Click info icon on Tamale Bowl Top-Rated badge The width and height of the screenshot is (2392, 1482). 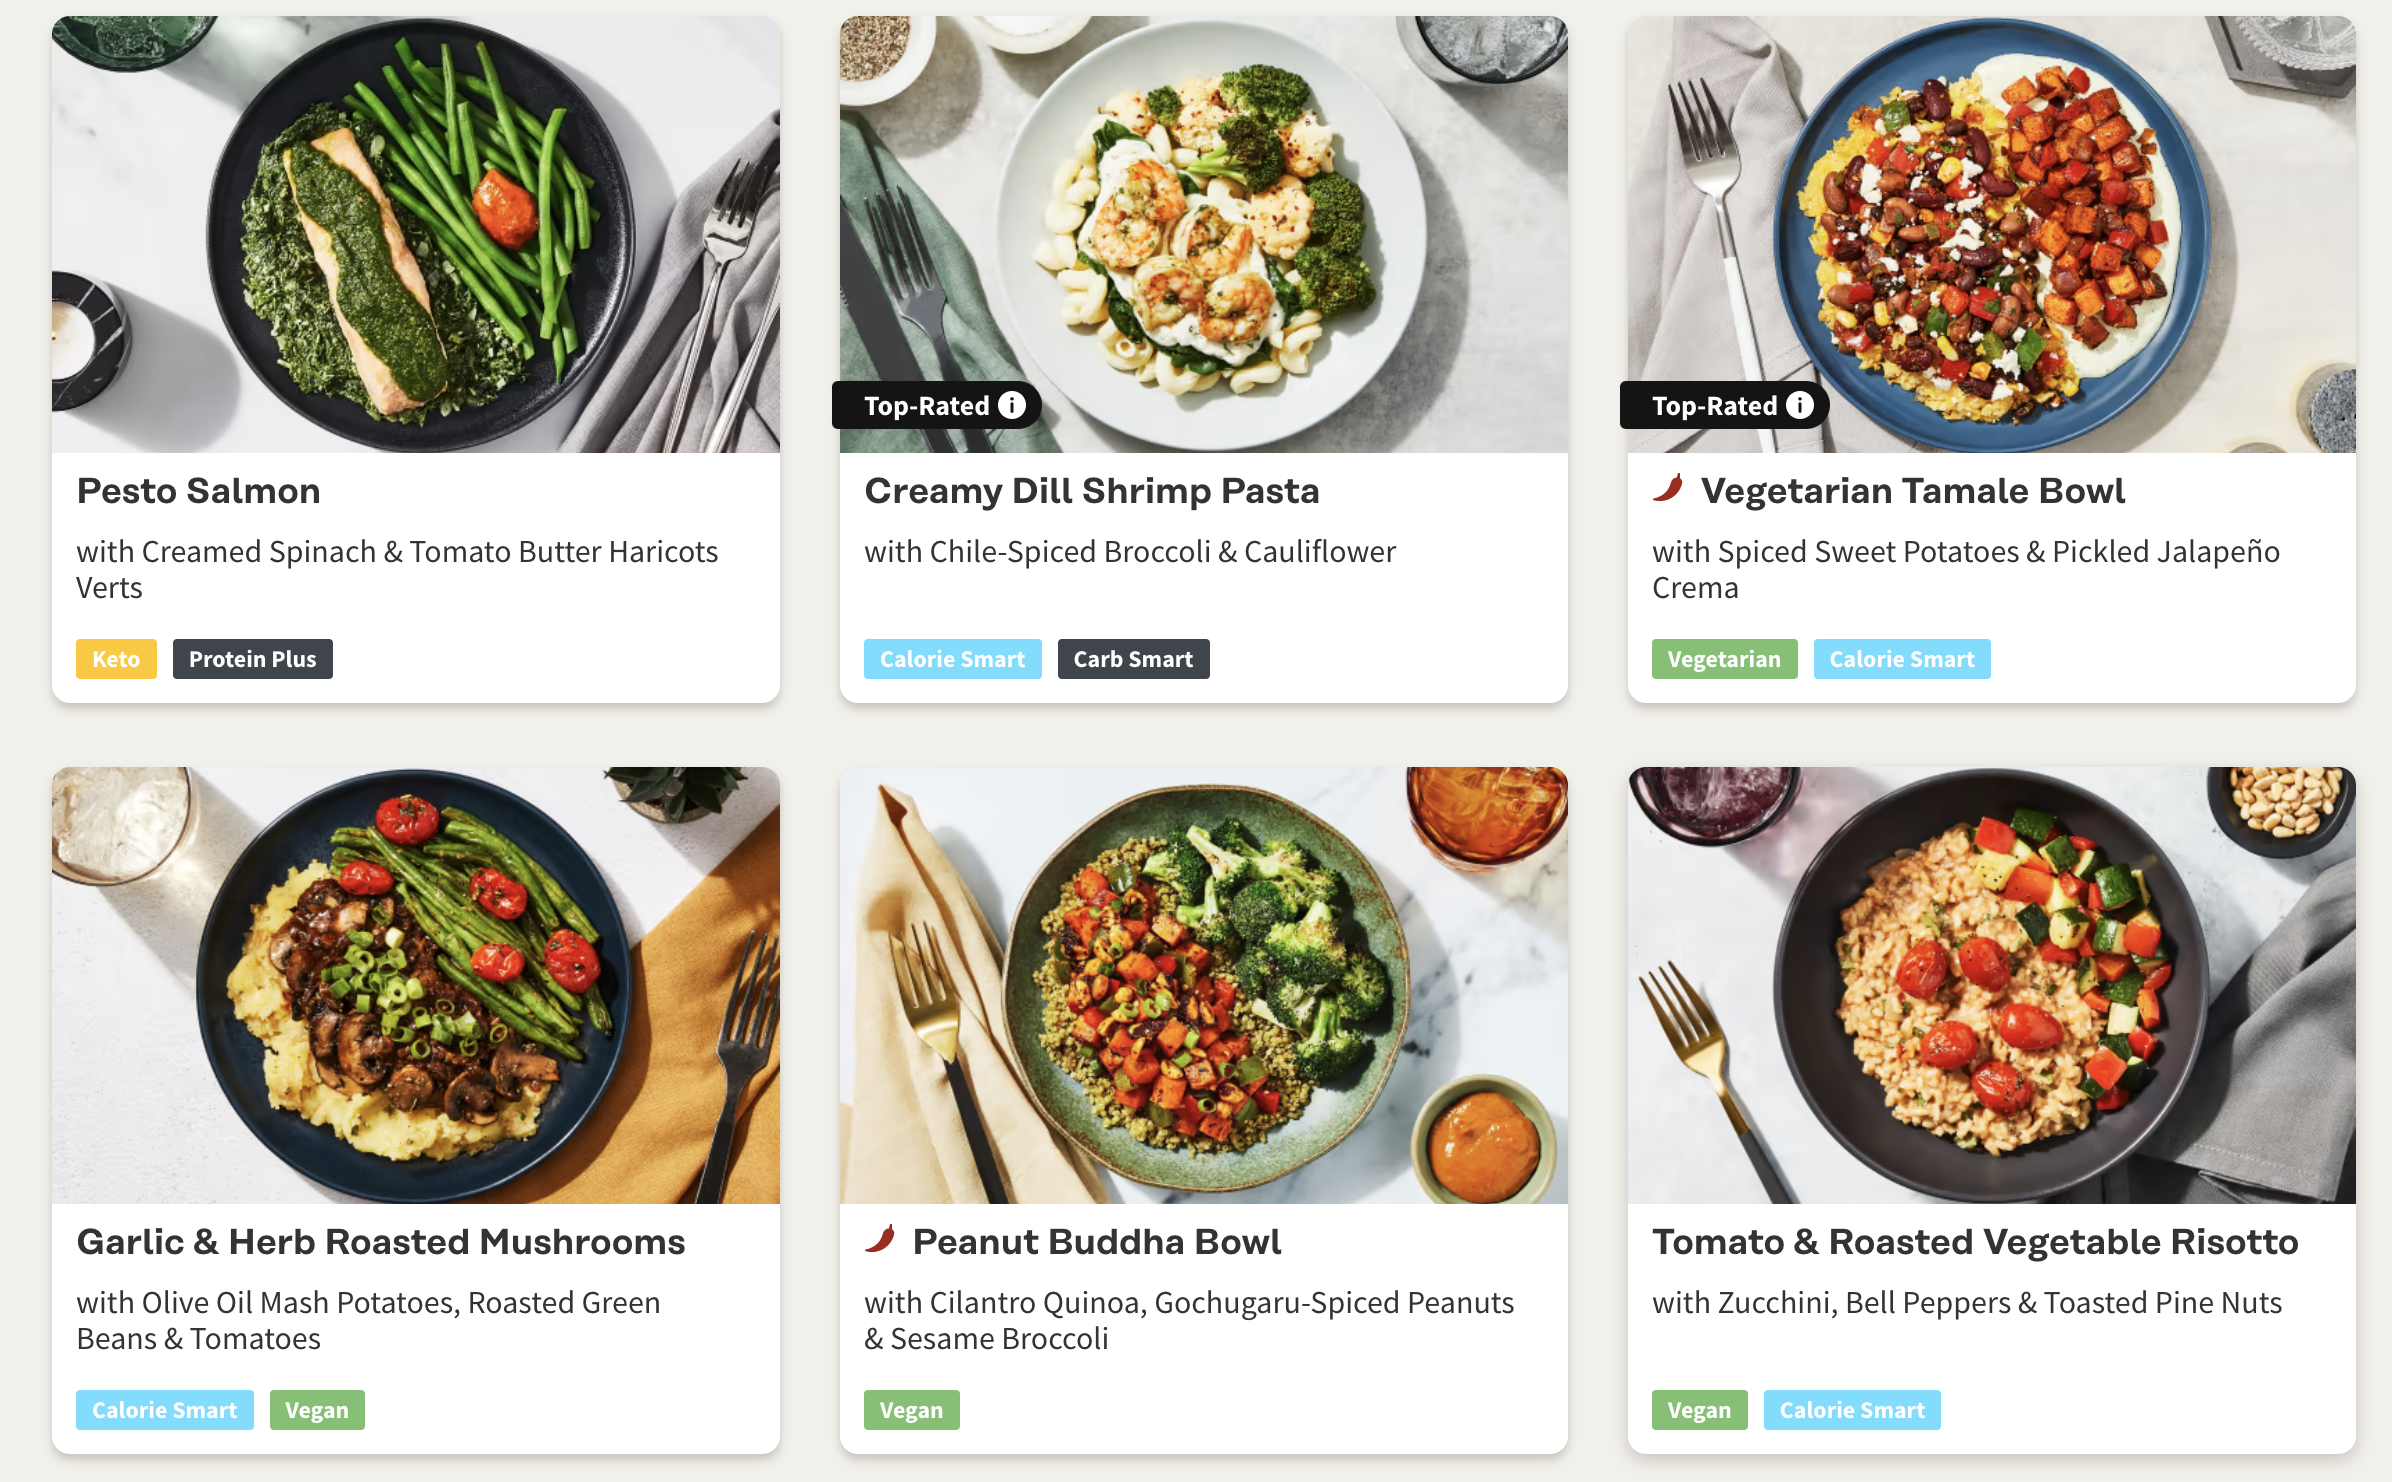click(1800, 405)
